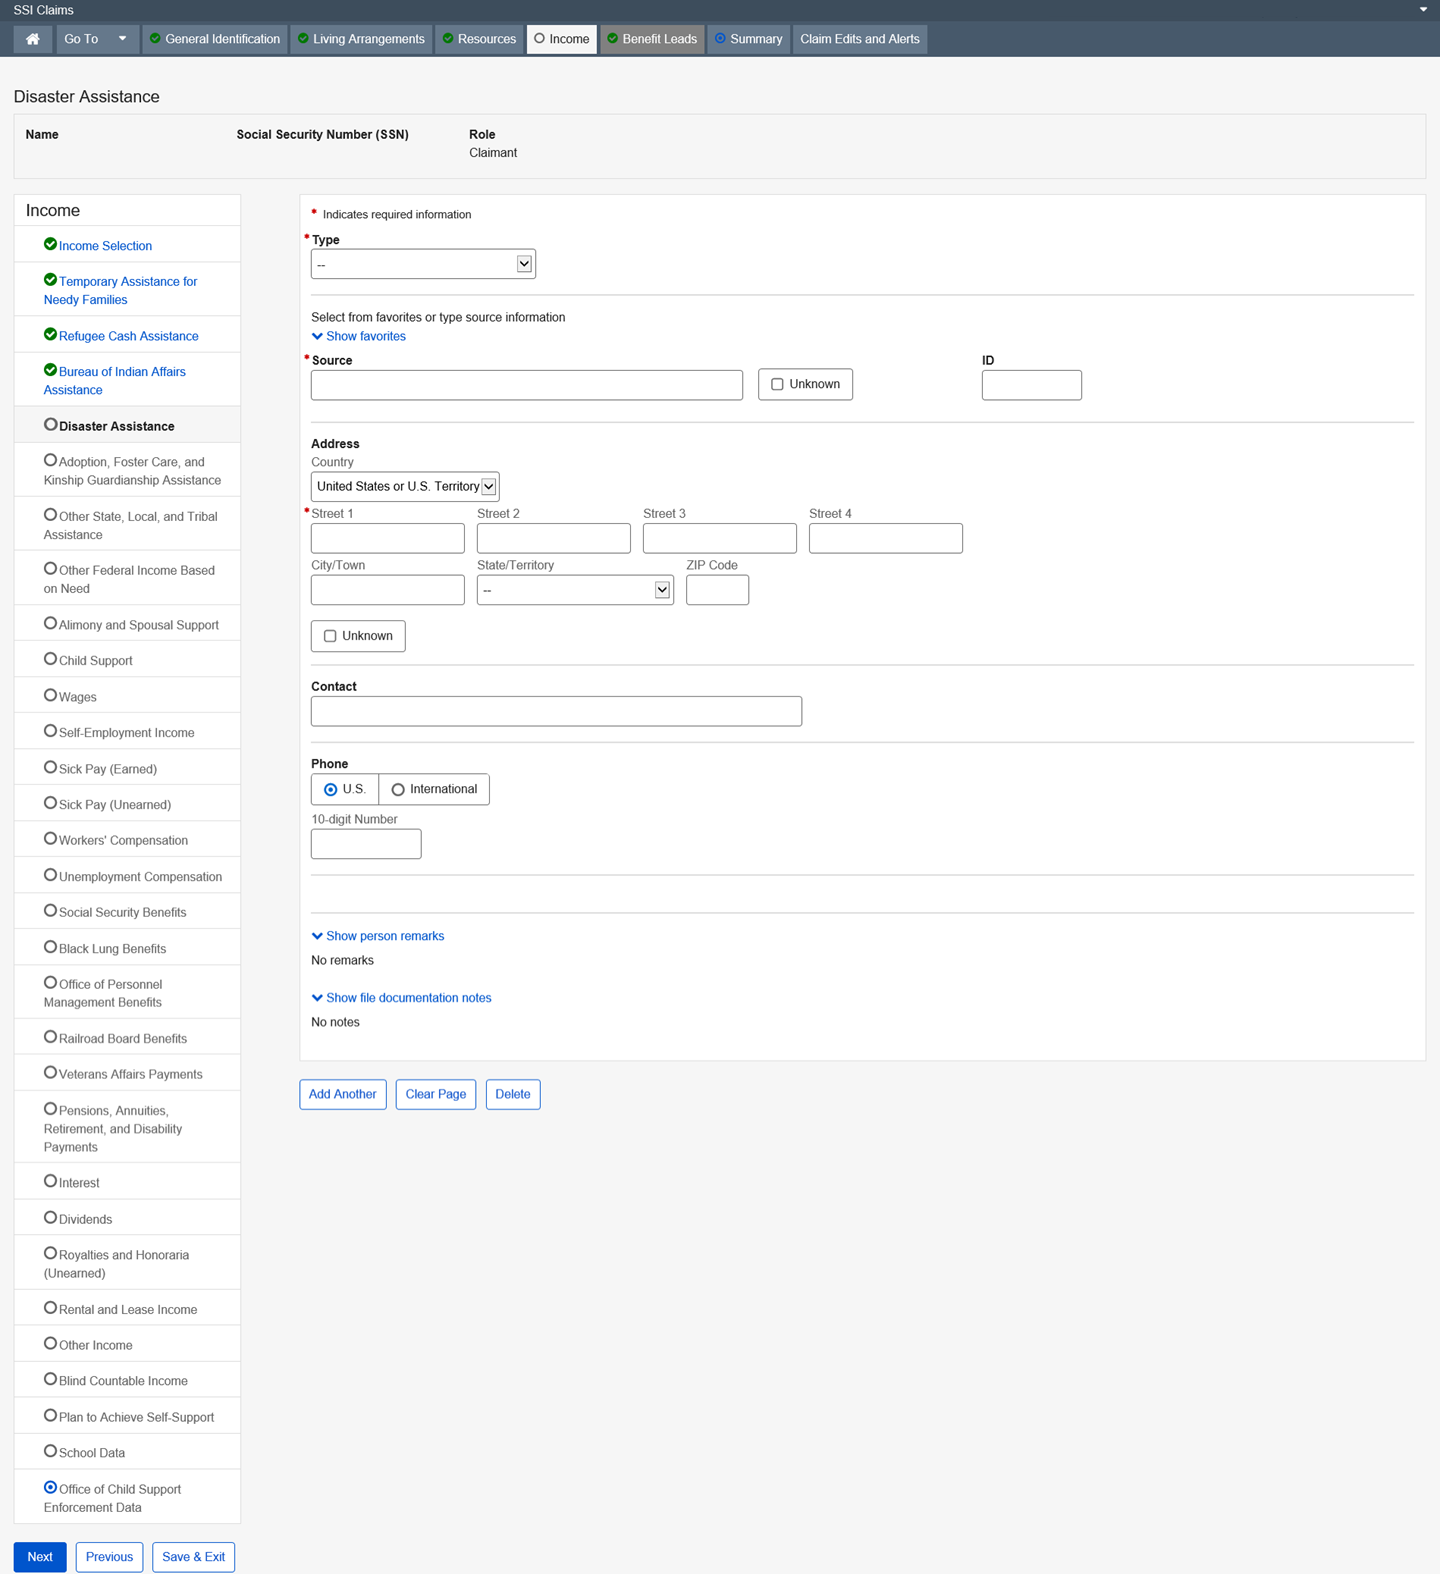1440x1574 pixels.
Task: Click the blue status icon for Office of Child Support Enforcement Data
Action: click(x=50, y=1487)
